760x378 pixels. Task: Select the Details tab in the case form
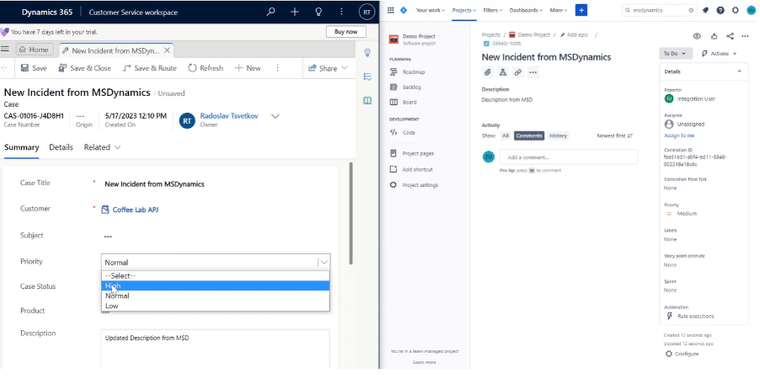(61, 147)
